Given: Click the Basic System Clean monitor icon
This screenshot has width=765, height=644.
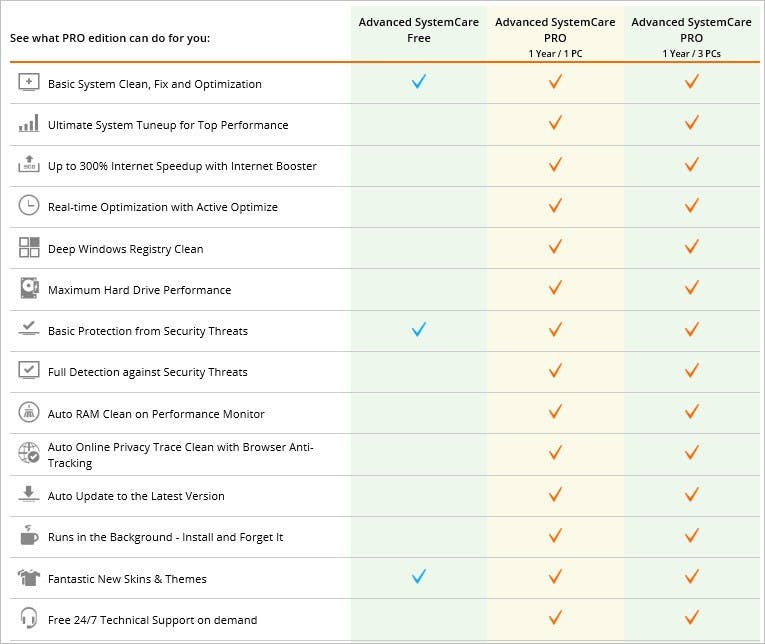Looking at the screenshot, I should click(29, 83).
